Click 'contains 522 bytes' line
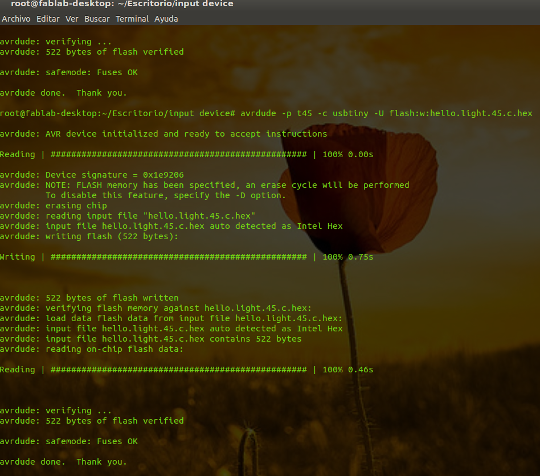Viewport: 540px width, 476px height. click(151, 339)
